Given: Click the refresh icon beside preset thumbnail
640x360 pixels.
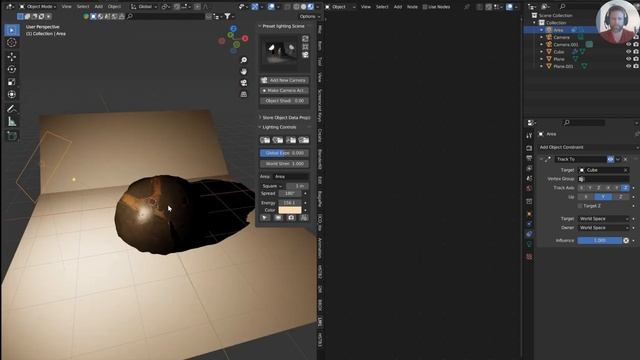Looking at the screenshot, I should pos(305,39).
